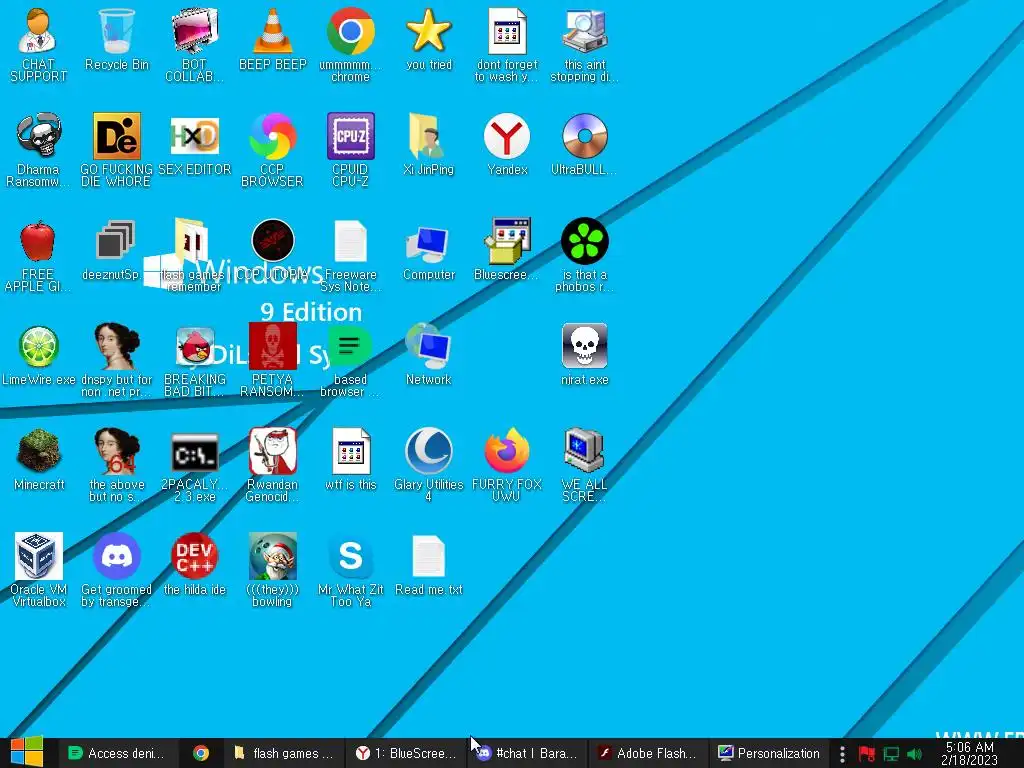Open CPUID CPU-Z shortcut
Image resolution: width=1024 pixels, height=768 pixels.
point(351,150)
